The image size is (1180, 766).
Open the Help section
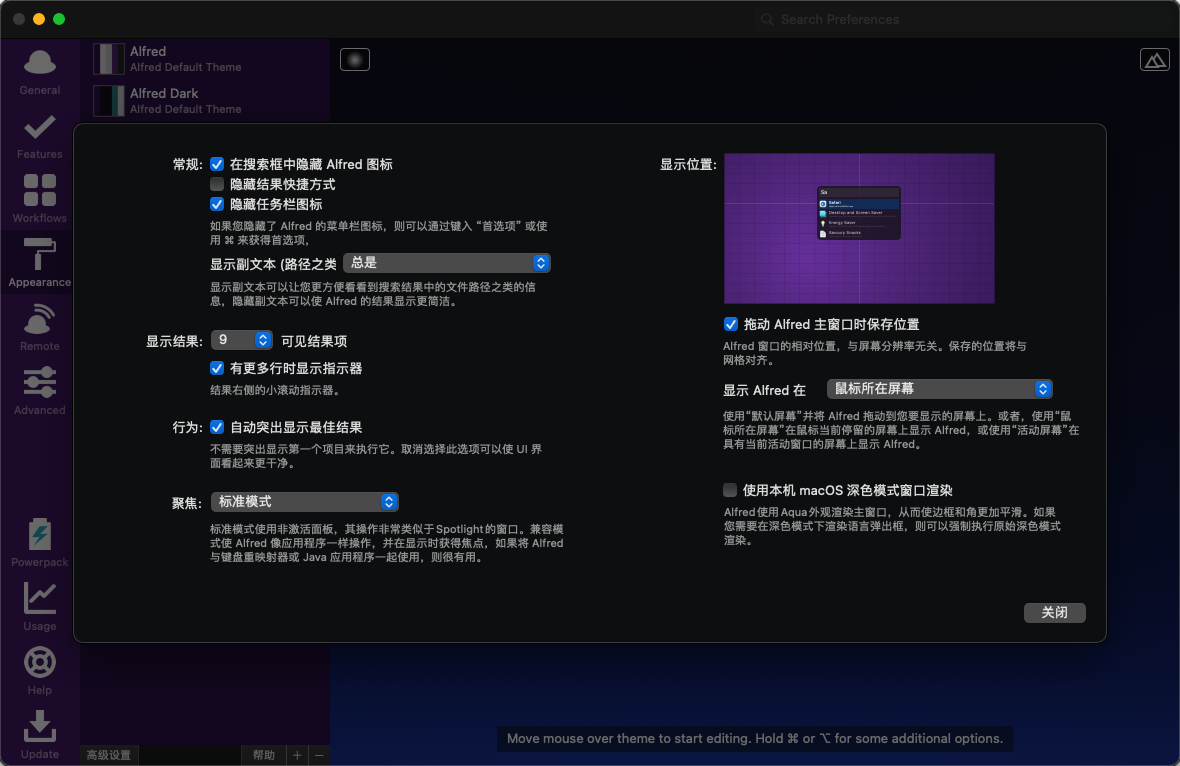click(40, 670)
